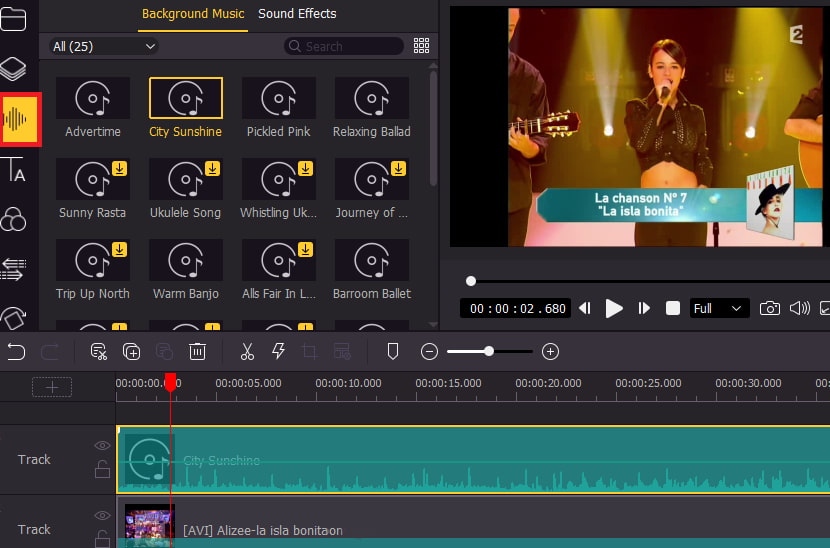
Task: Click the preview playback progress handle
Action: 471,281
